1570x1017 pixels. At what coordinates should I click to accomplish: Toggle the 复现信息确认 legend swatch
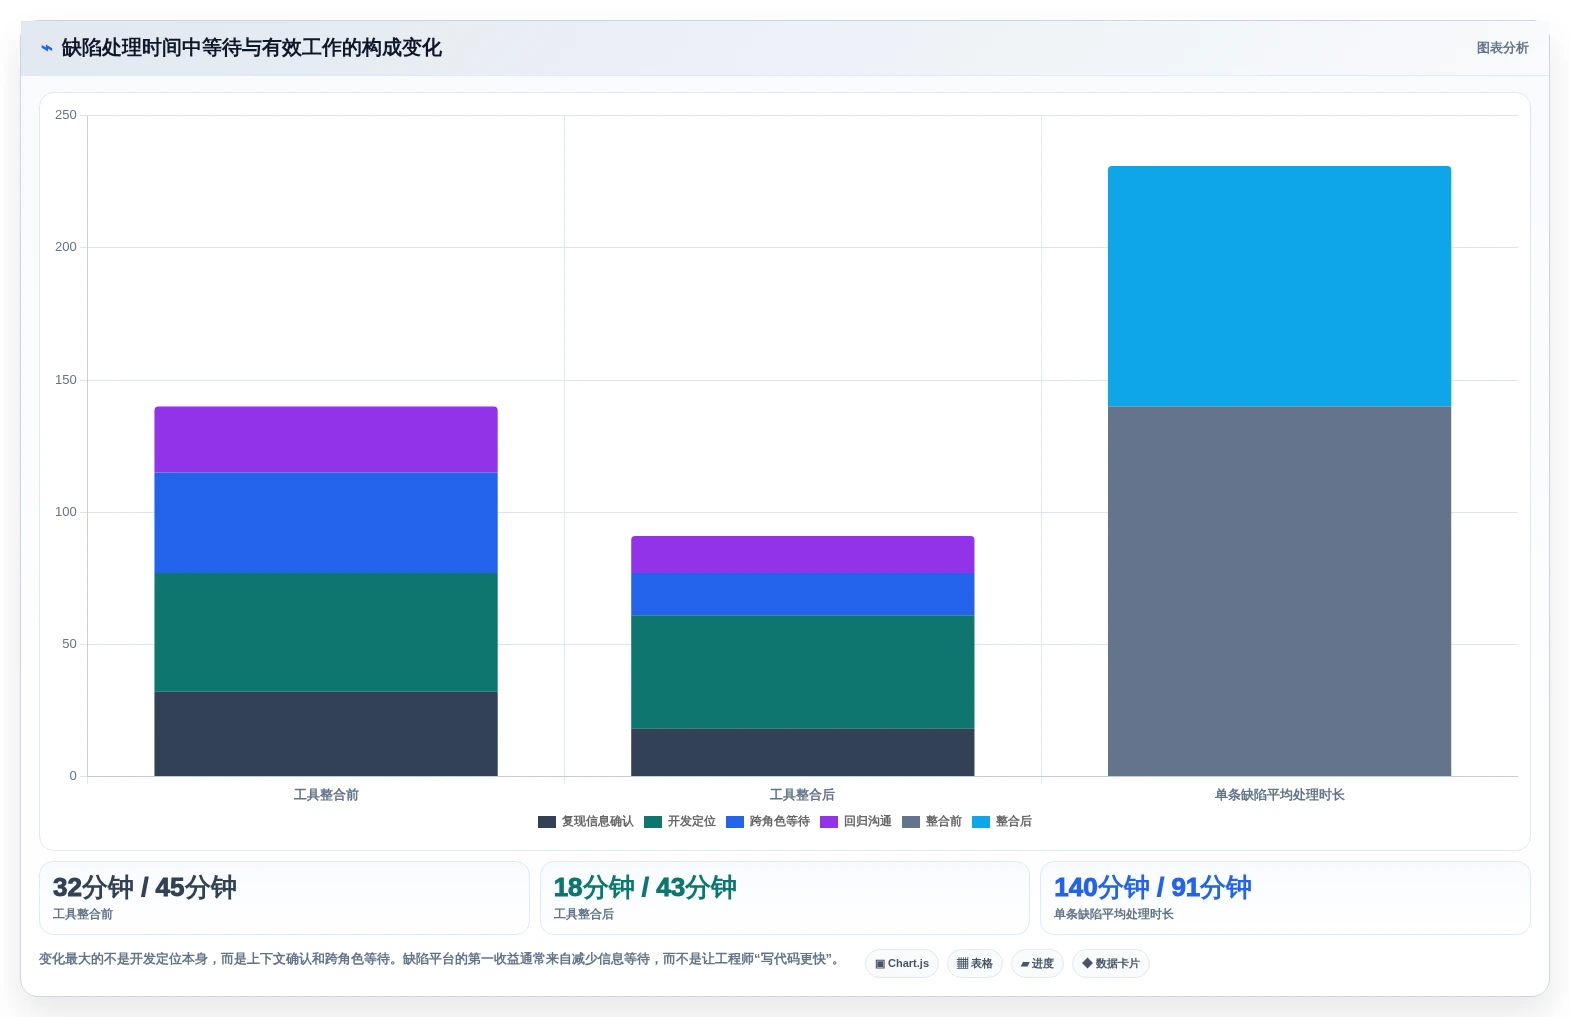[x=547, y=822]
